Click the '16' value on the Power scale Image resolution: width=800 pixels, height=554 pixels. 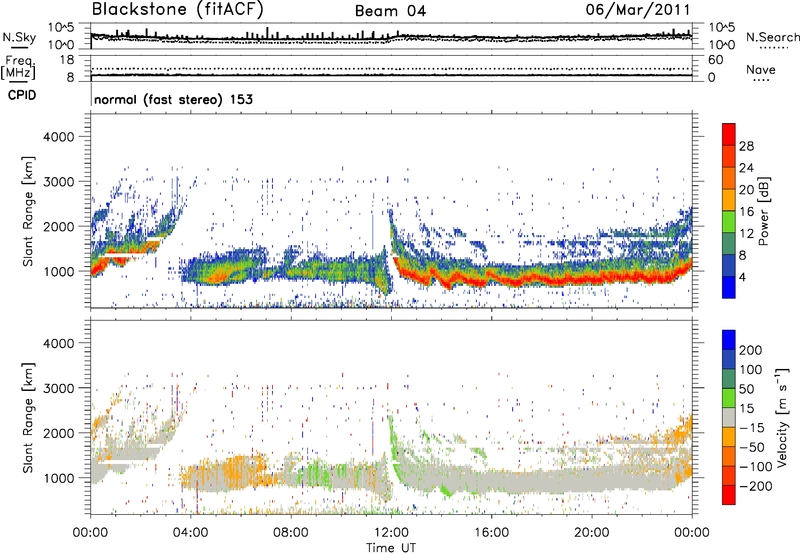(x=746, y=212)
